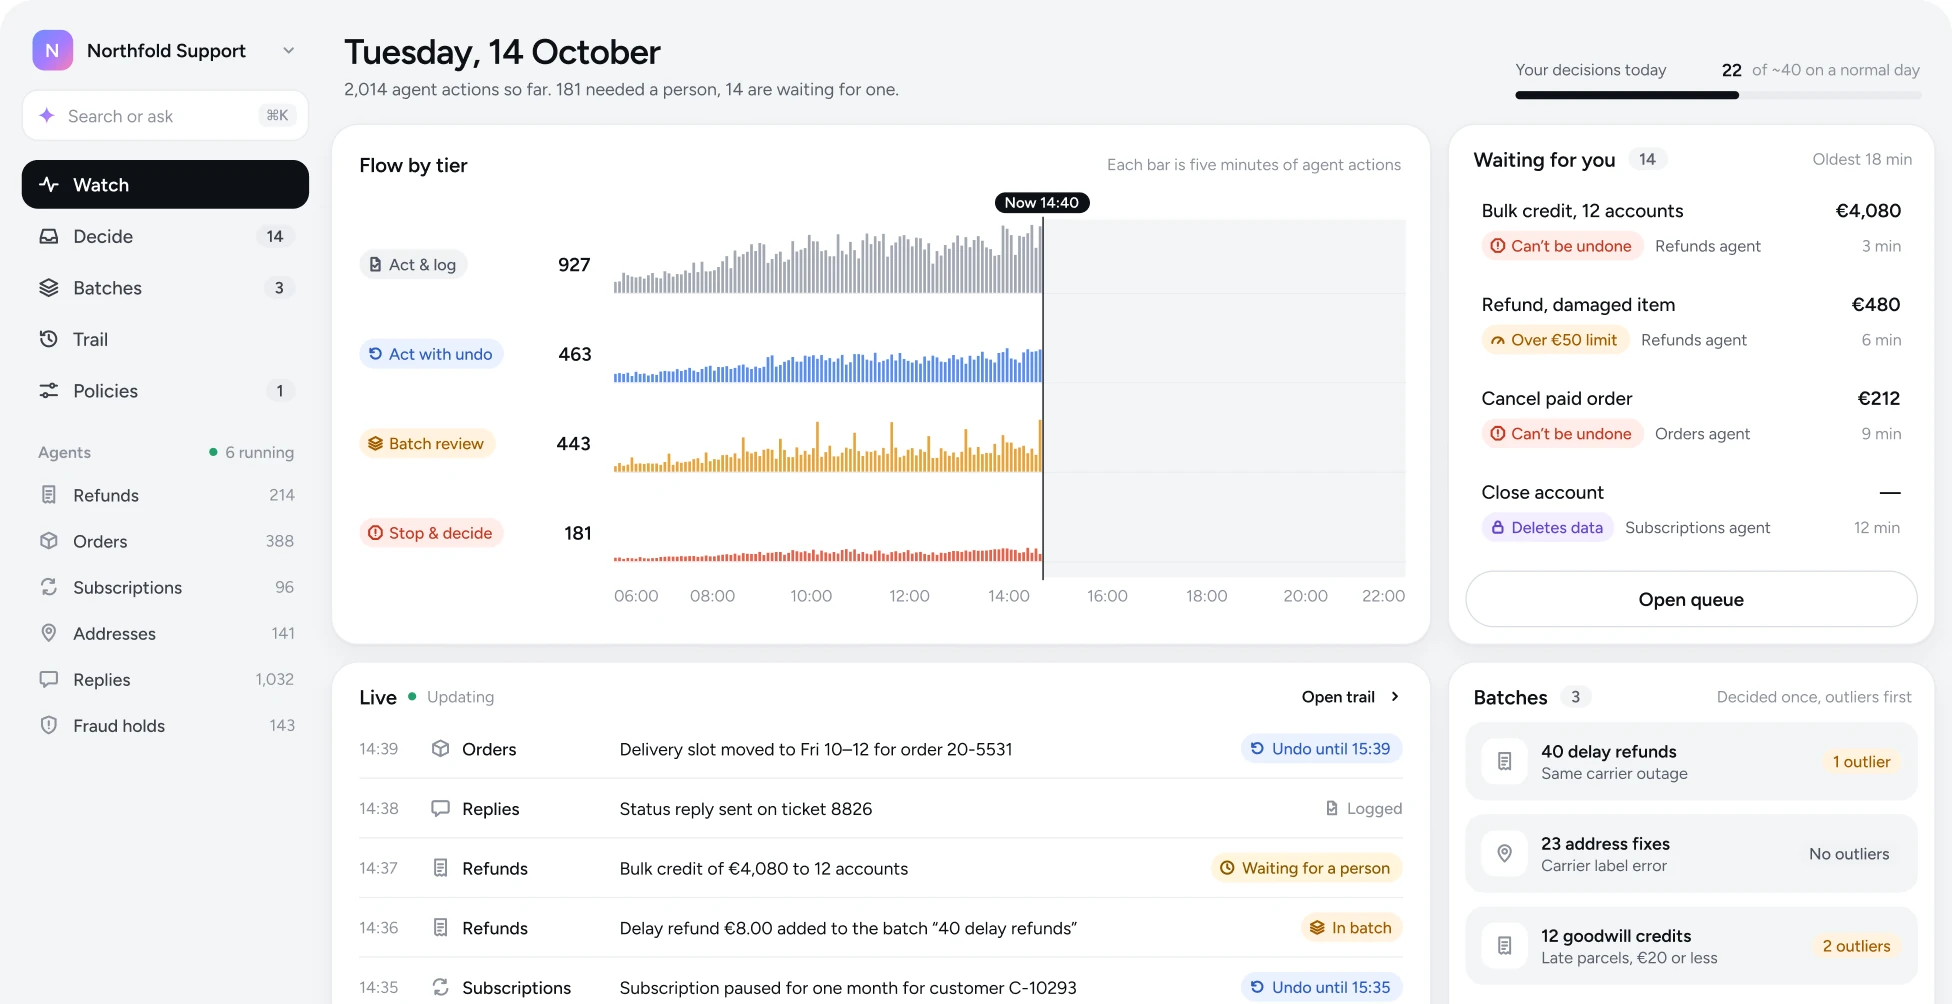Click the Now 14:40 timeline marker
The image size is (1952, 1004).
1042,202
